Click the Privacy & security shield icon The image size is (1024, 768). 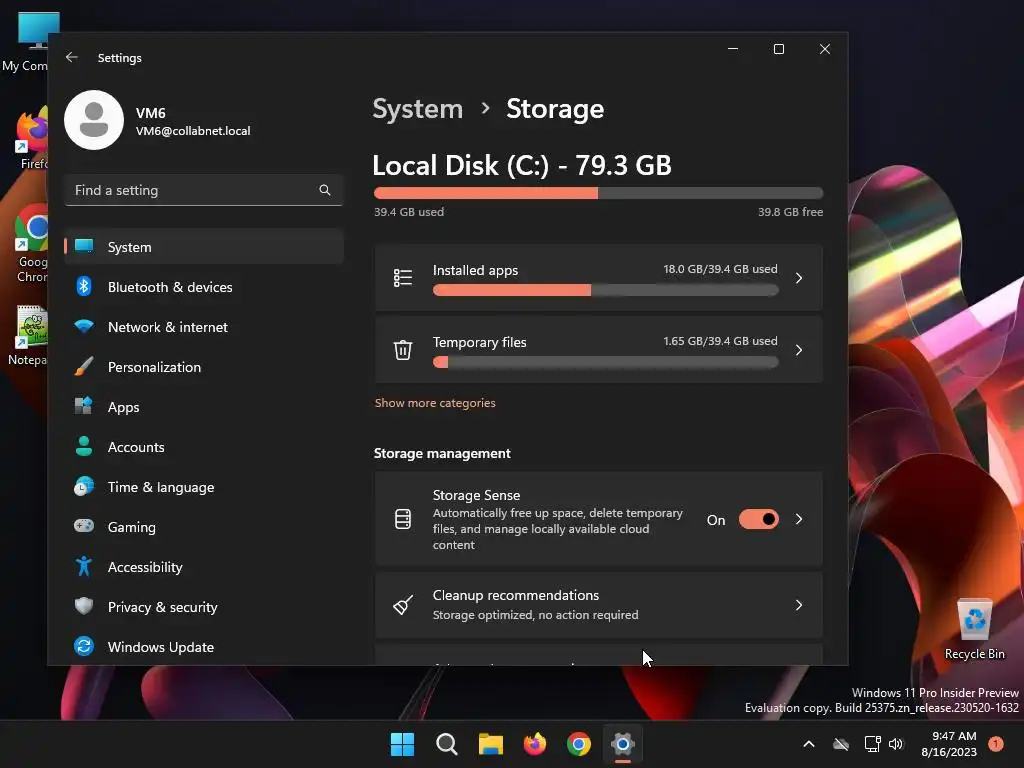[84, 607]
